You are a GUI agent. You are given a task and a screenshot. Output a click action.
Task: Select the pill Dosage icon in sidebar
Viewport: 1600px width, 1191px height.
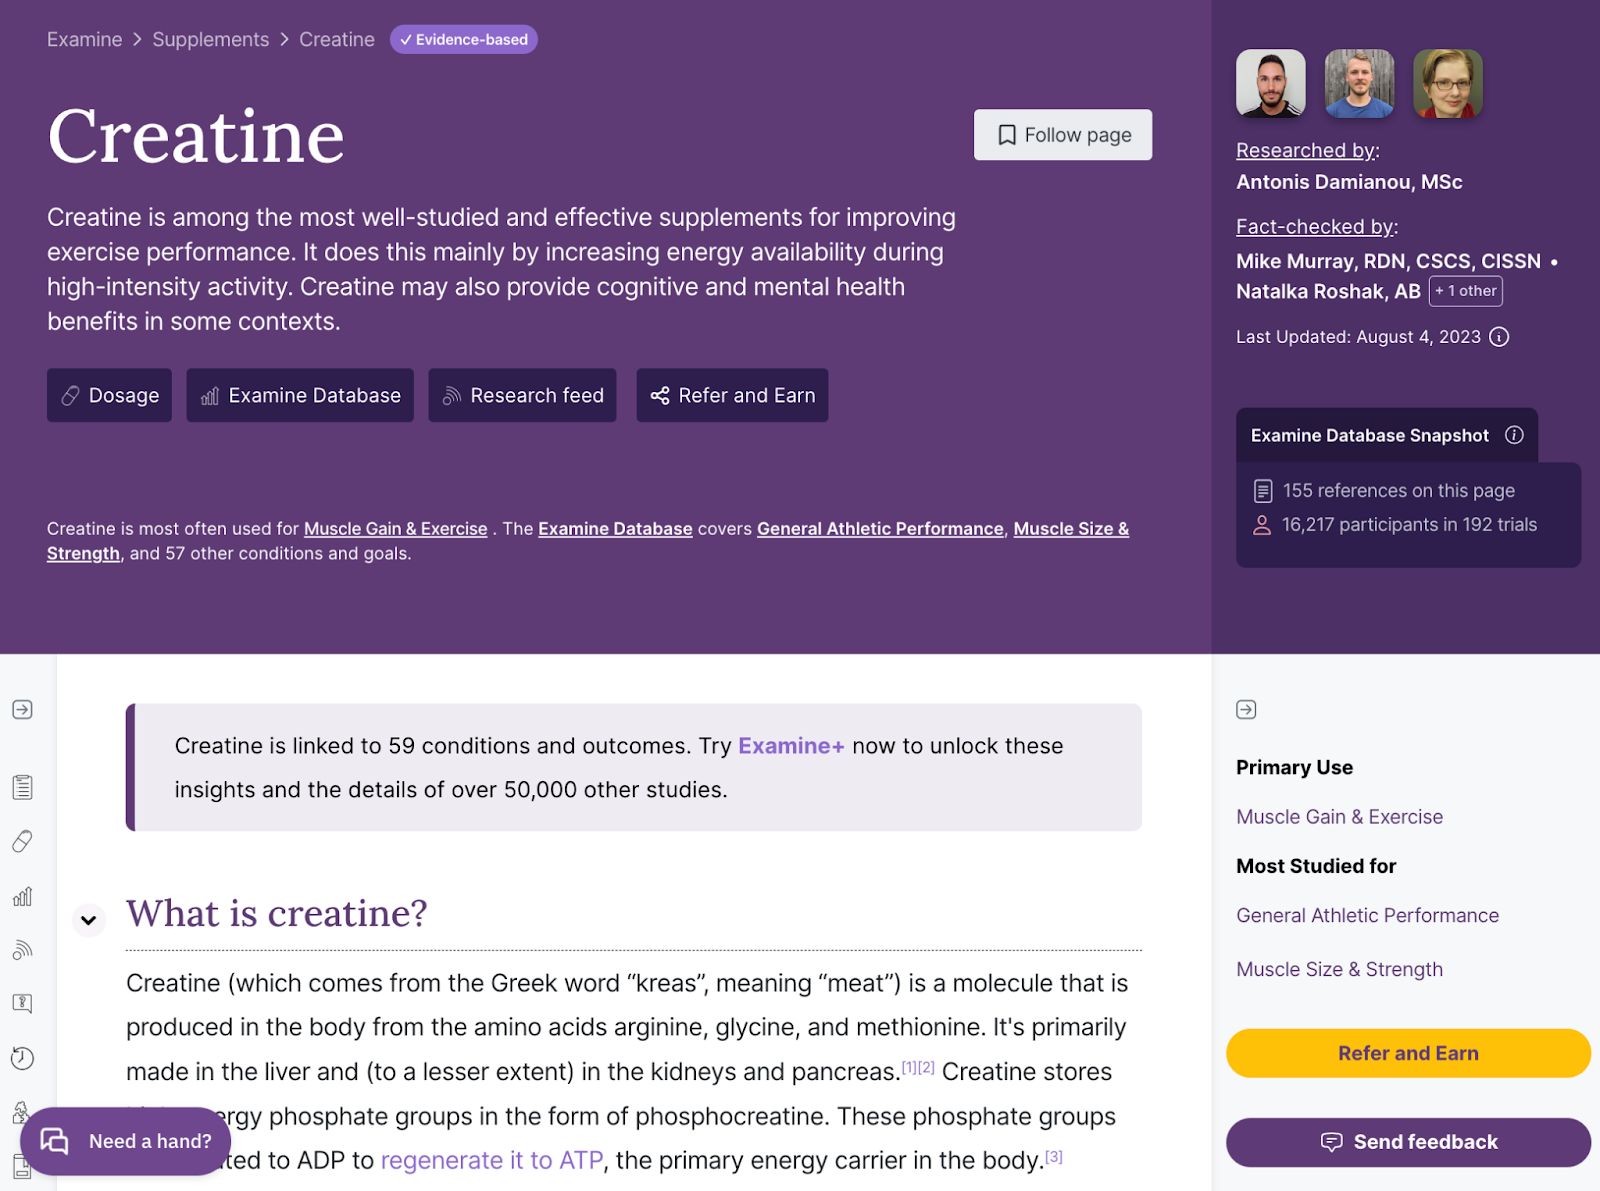[x=22, y=841]
